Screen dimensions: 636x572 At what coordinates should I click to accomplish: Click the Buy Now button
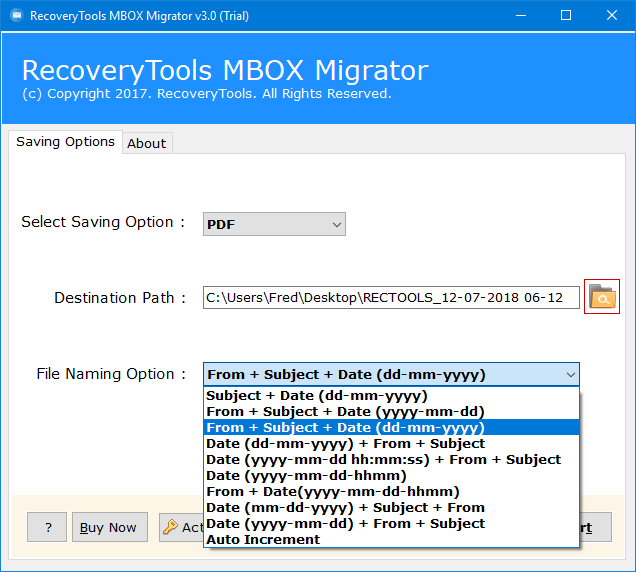pos(110,527)
